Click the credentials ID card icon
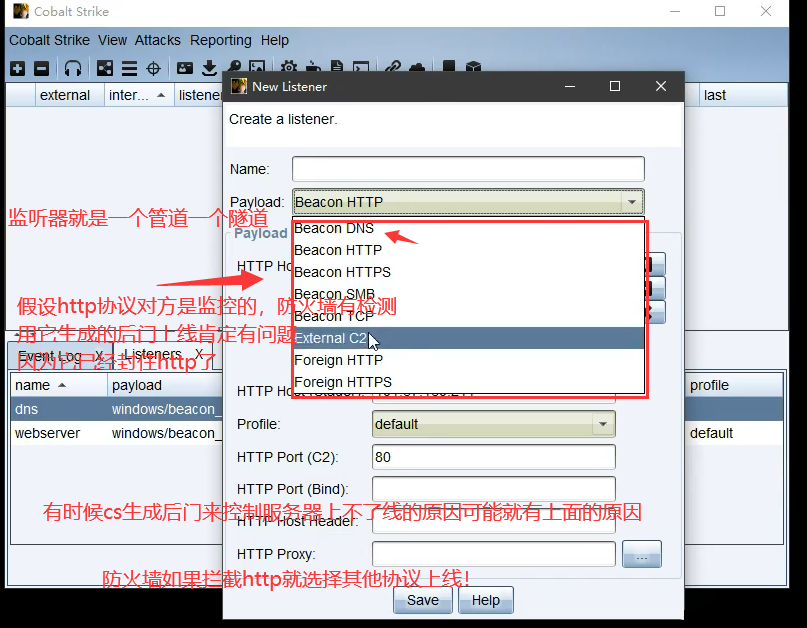The width and height of the screenshot is (807, 628). (x=185, y=68)
